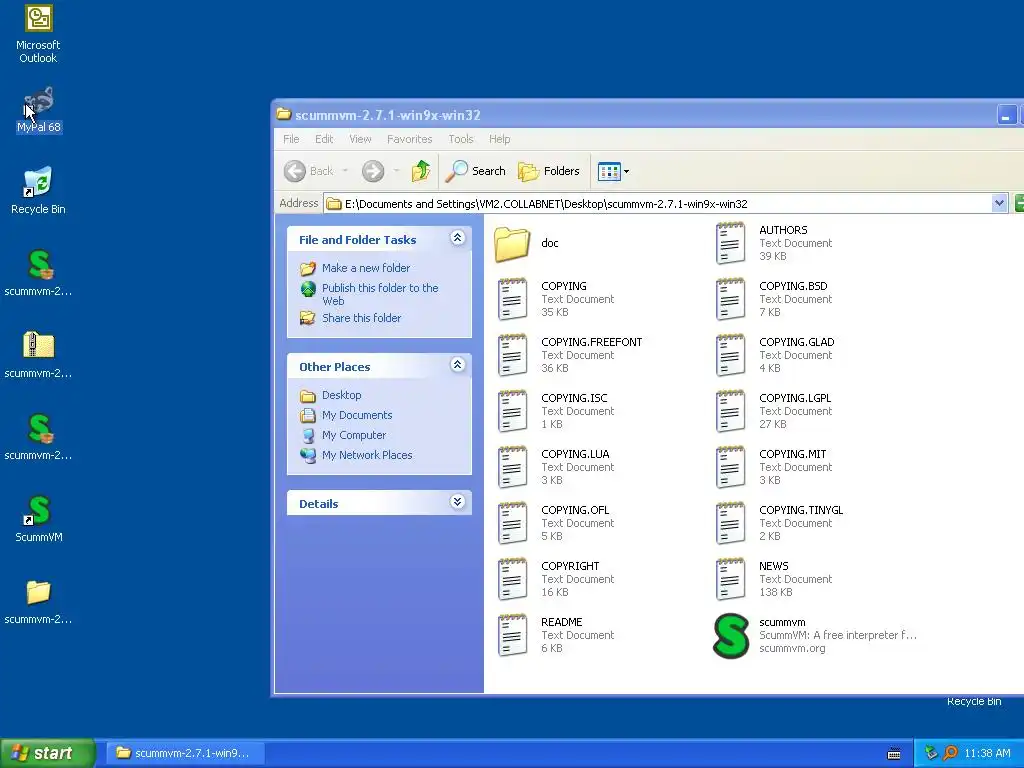This screenshot has height=768, width=1024.
Task: Go to My Computer in Other Places
Action: [x=353, y=435]
